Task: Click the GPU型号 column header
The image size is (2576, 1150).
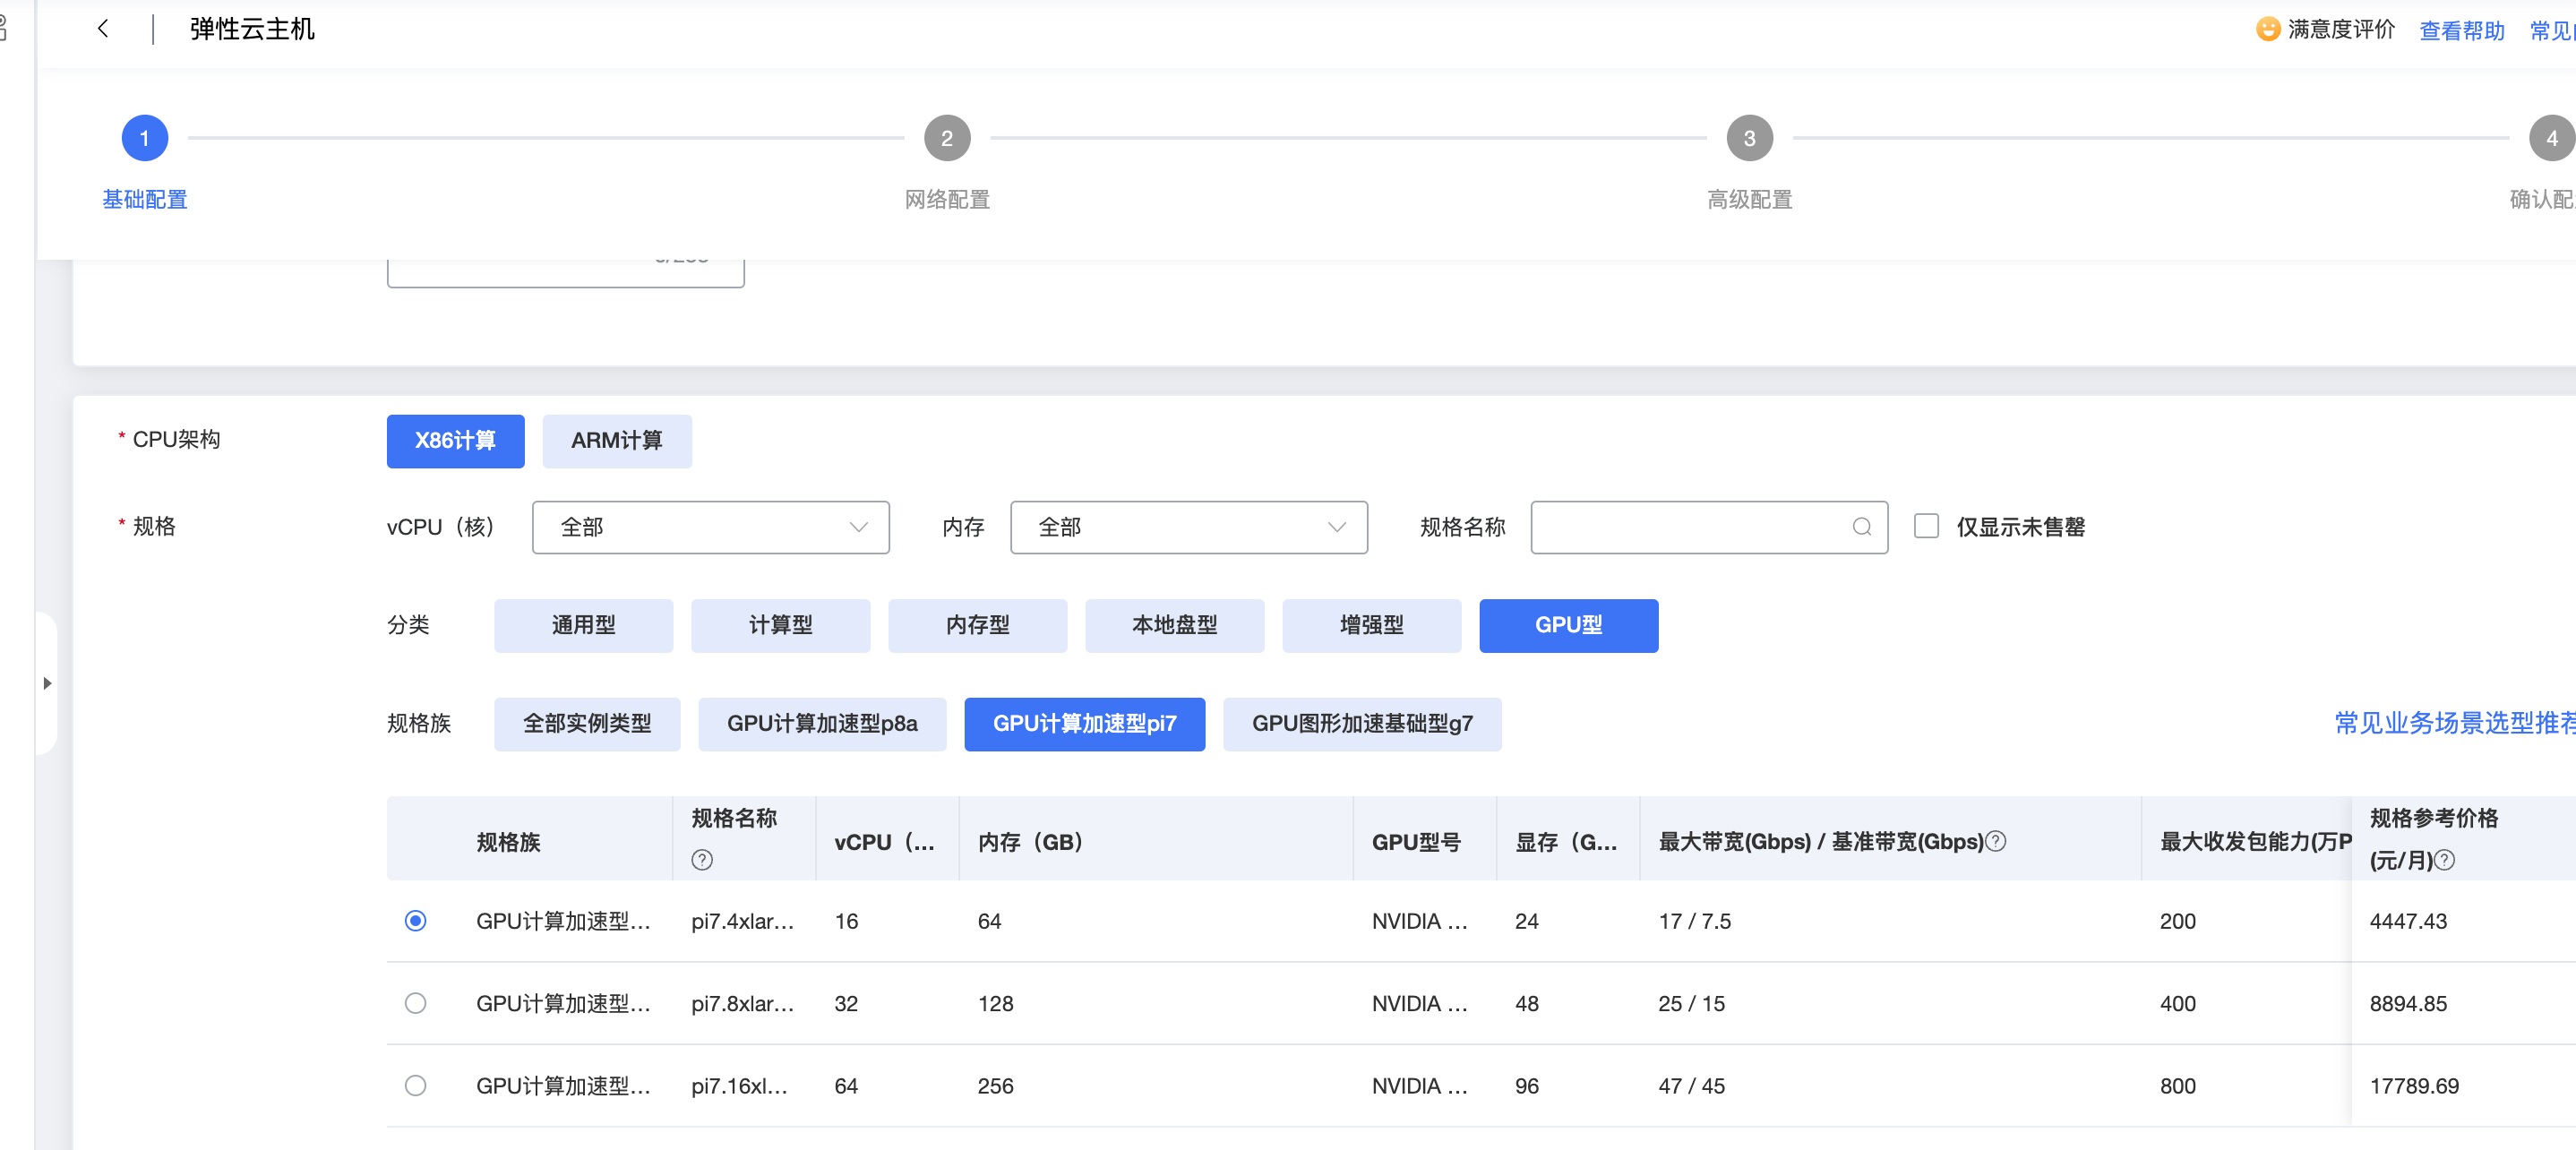Action: (x=1416, y=842)
